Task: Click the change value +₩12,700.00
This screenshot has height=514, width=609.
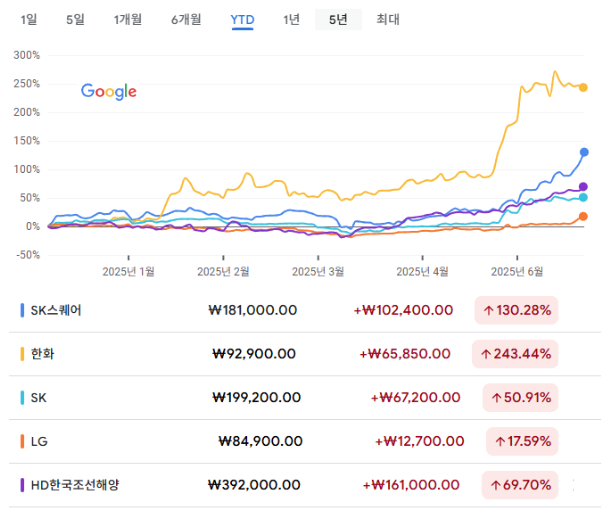Action: click(419, 441)
